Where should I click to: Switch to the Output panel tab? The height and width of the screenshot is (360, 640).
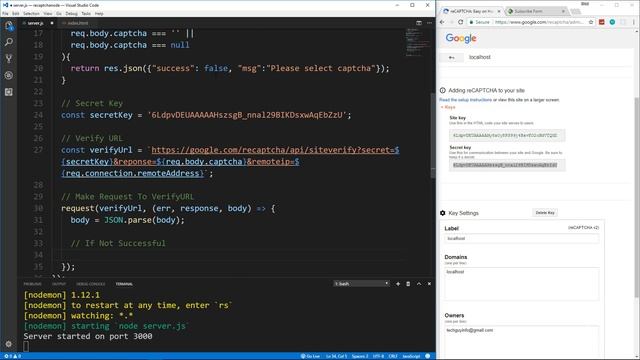coord(59,284)
